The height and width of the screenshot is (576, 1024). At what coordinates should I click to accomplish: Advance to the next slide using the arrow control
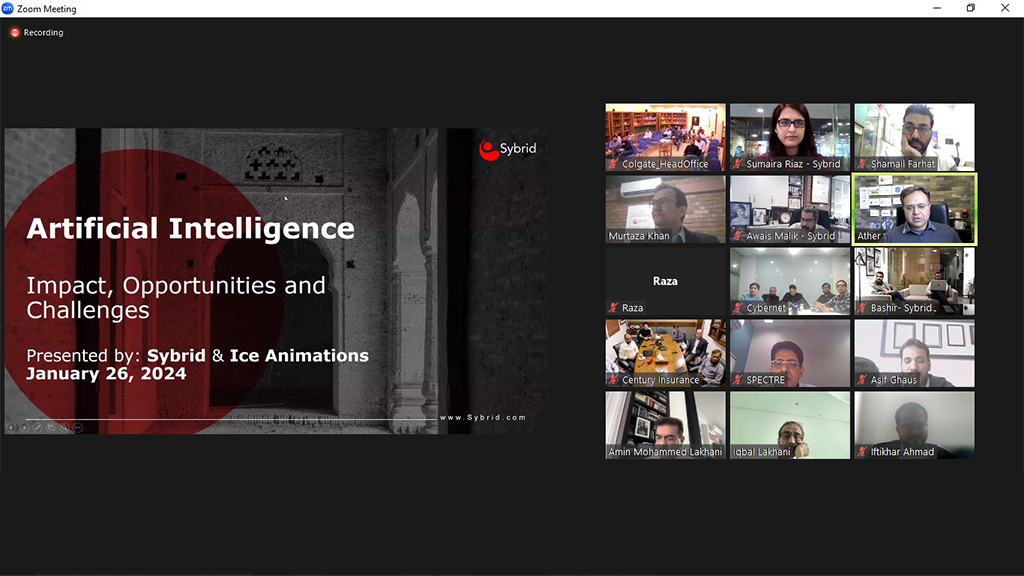coord(24,427)
